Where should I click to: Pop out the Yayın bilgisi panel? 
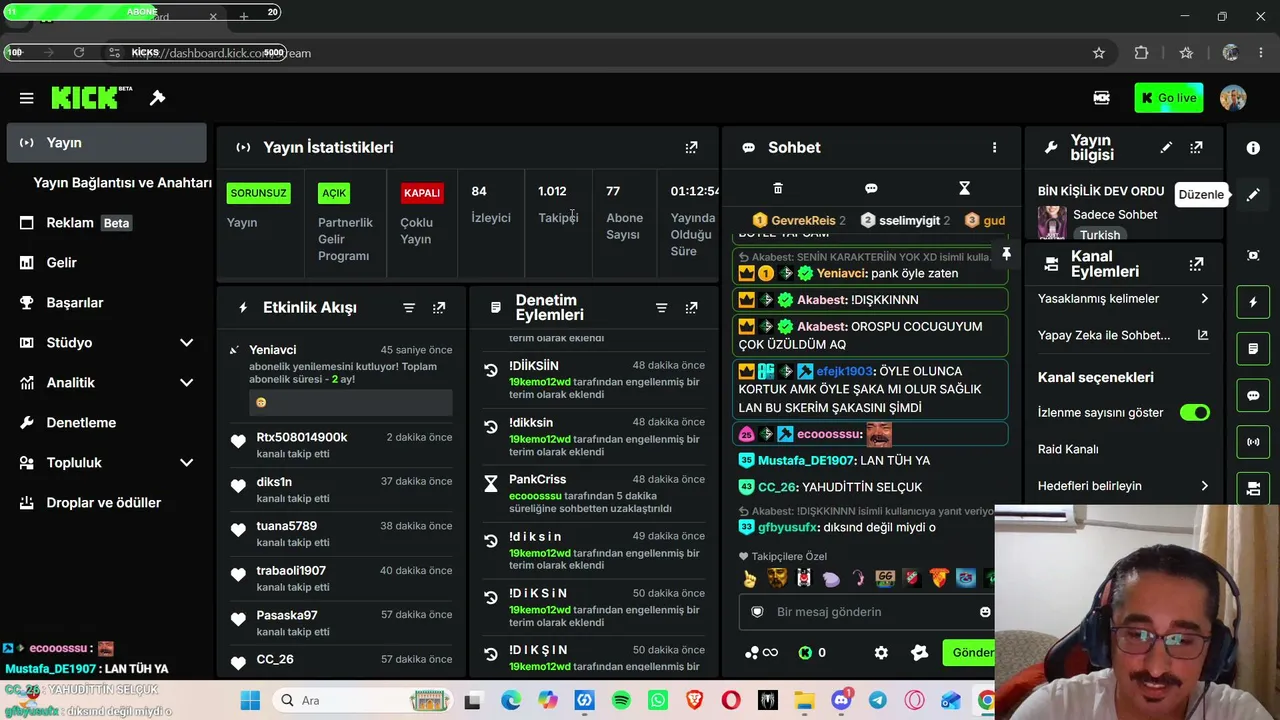[1196, 147]
